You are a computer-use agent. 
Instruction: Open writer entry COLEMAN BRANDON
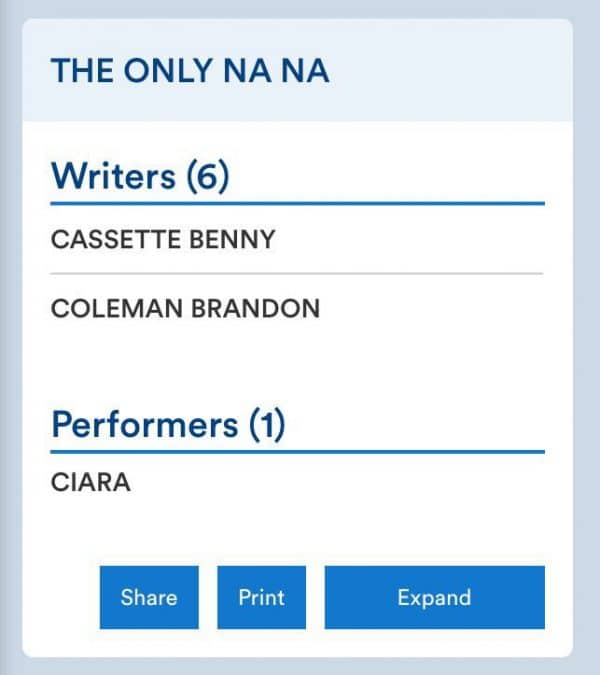(x=185, y=308)
